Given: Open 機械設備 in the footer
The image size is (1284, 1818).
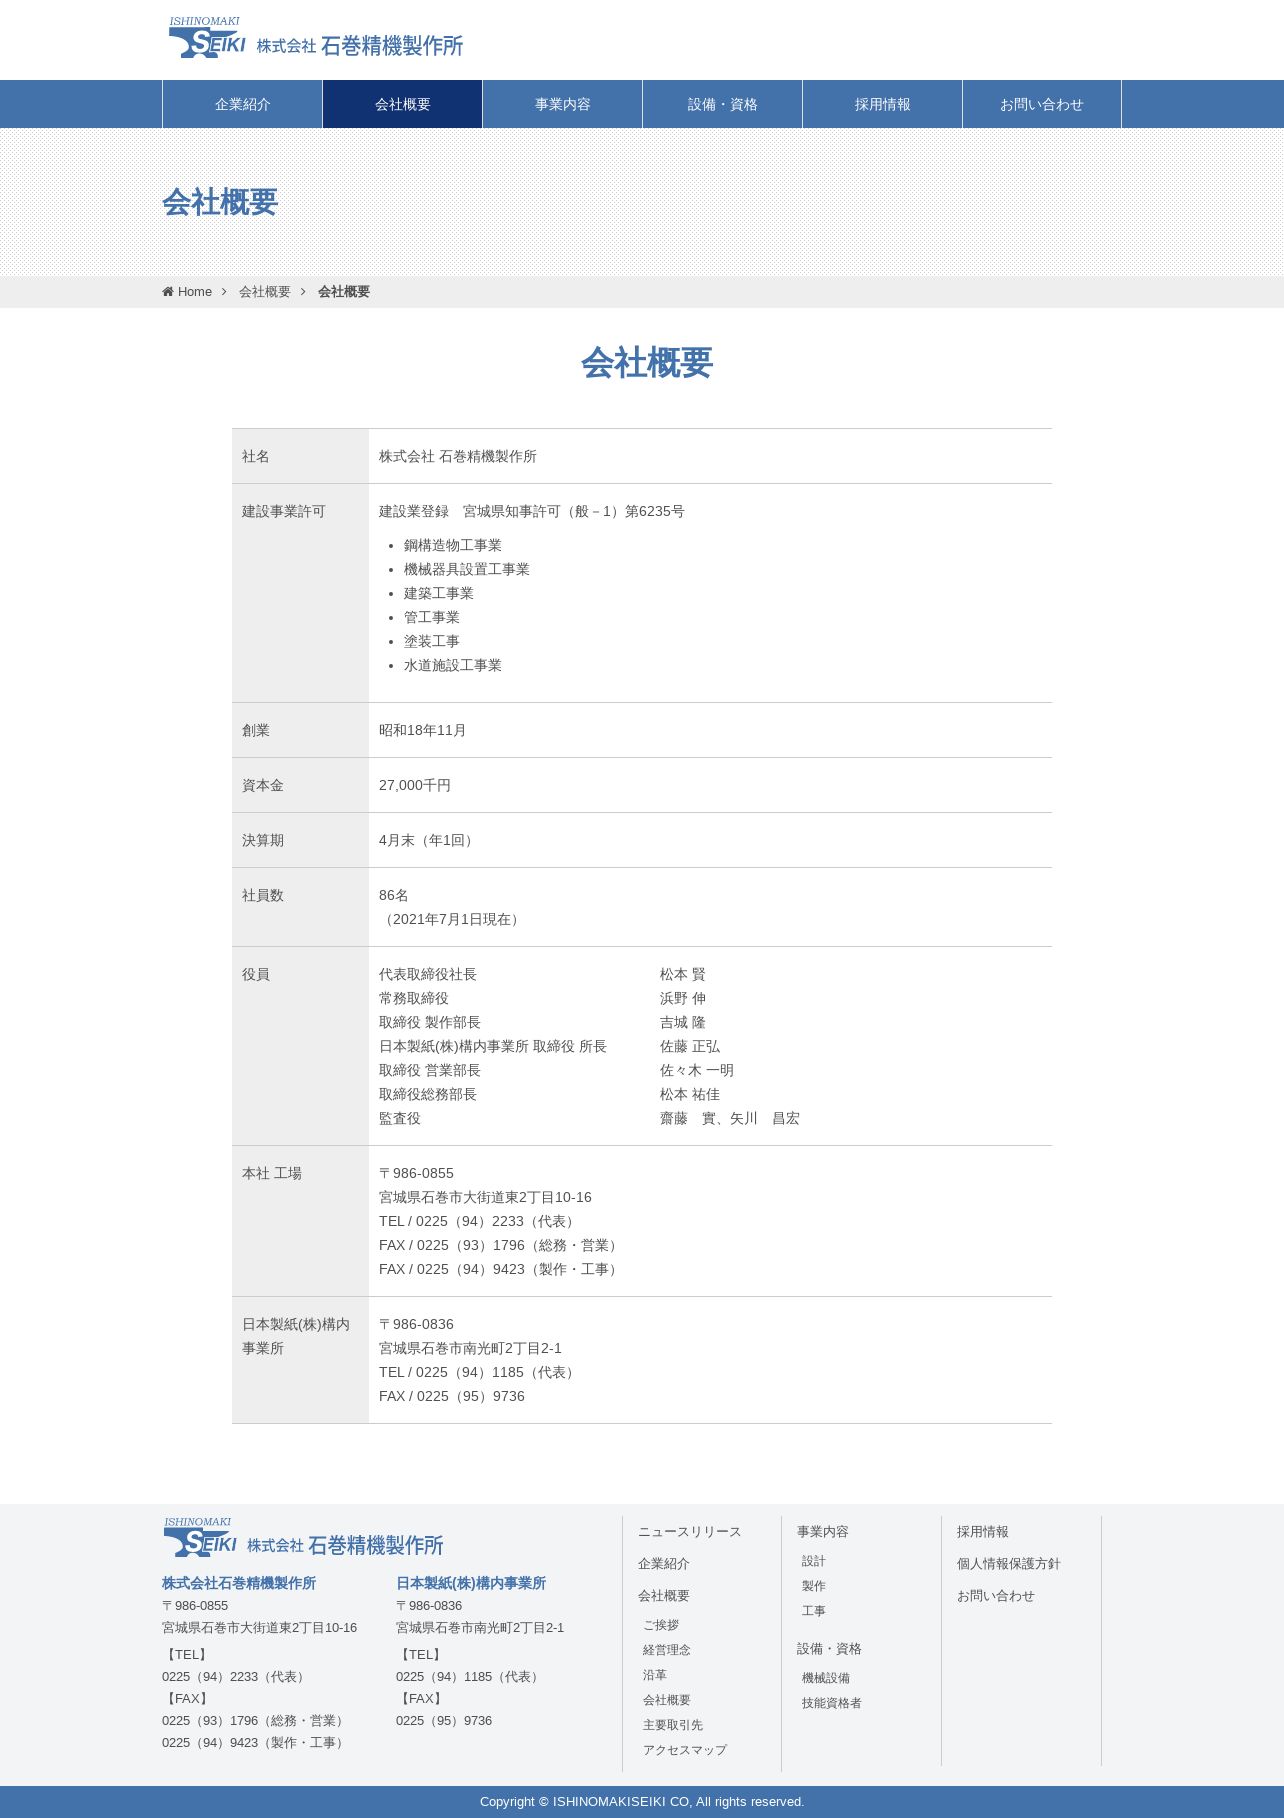Looking at the screenshot, I should click(x=826, y=1678).
